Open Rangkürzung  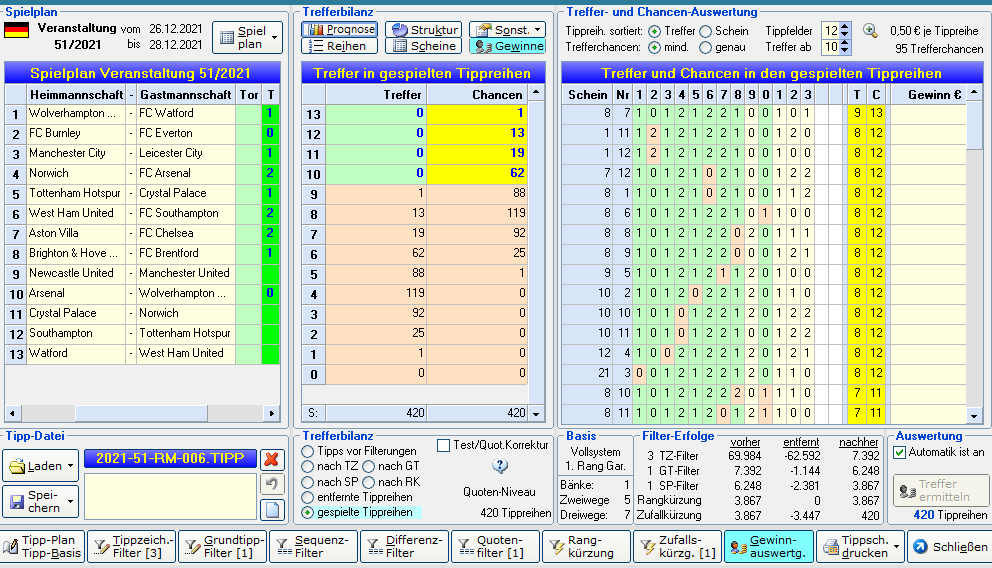pyautogui.click(x=586, y=546)
